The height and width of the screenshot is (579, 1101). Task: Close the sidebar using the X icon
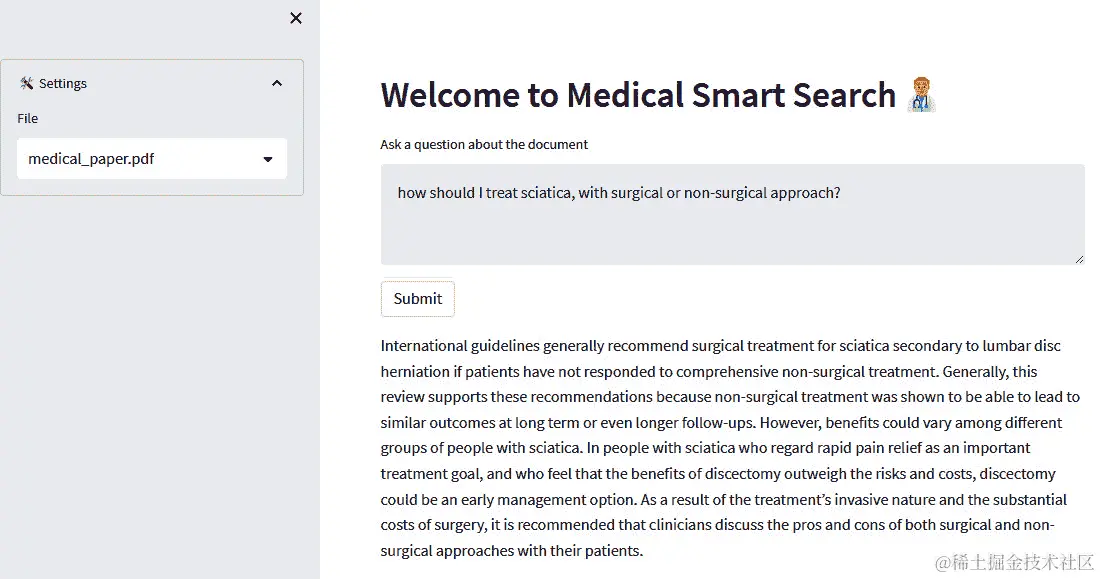click(296, 18)
